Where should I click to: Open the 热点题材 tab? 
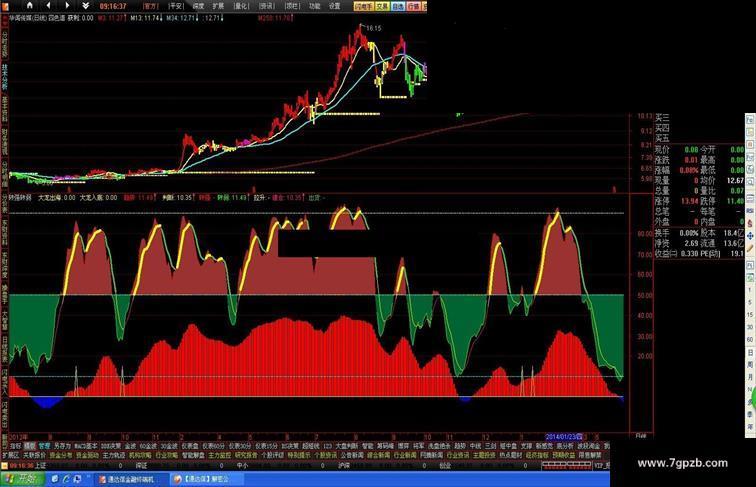[511, 455]
